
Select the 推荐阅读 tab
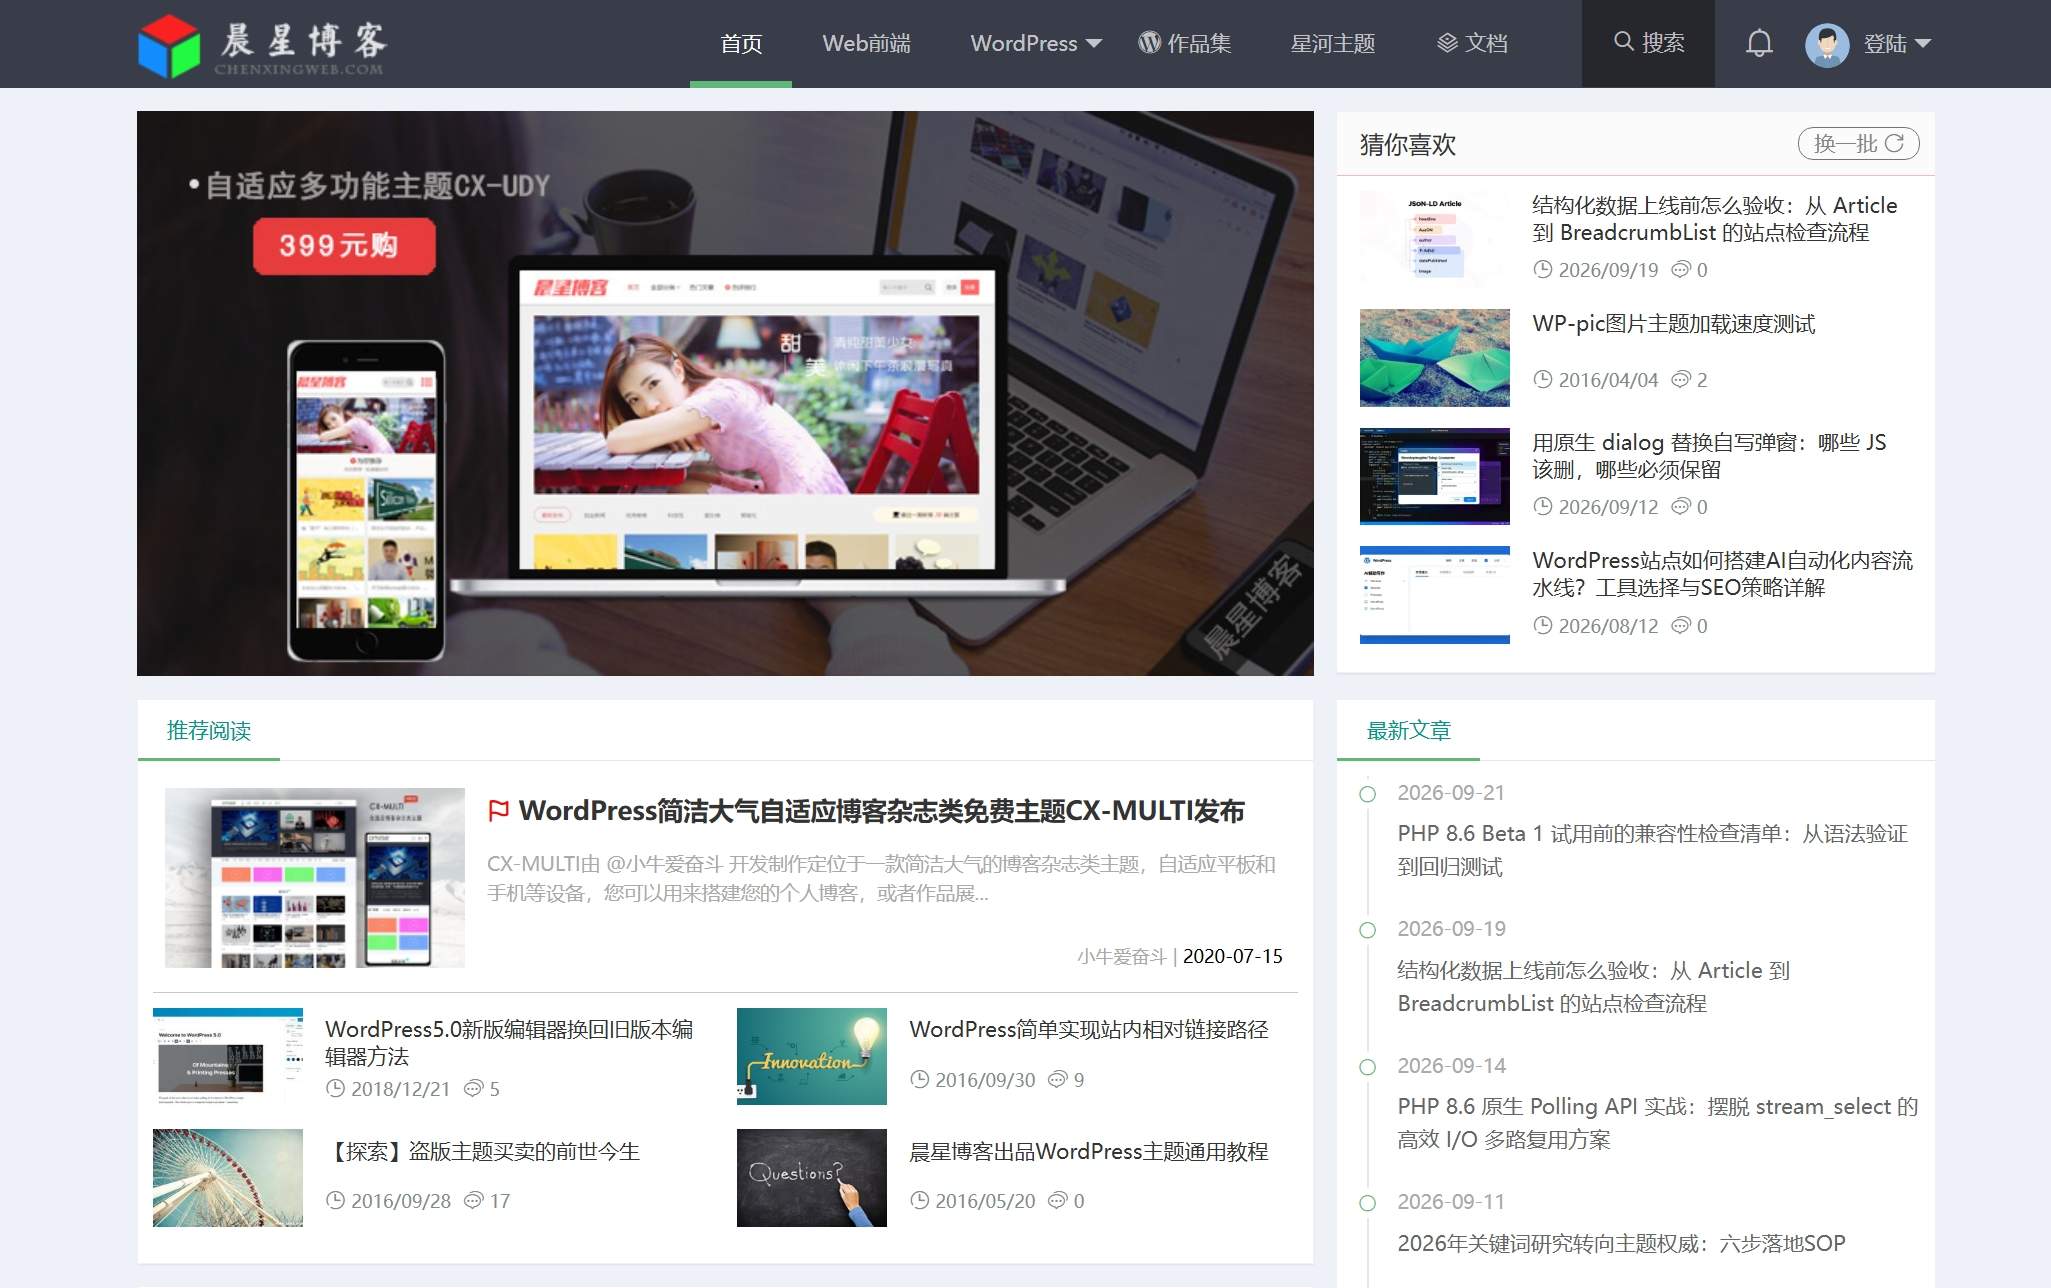point(208,731)
